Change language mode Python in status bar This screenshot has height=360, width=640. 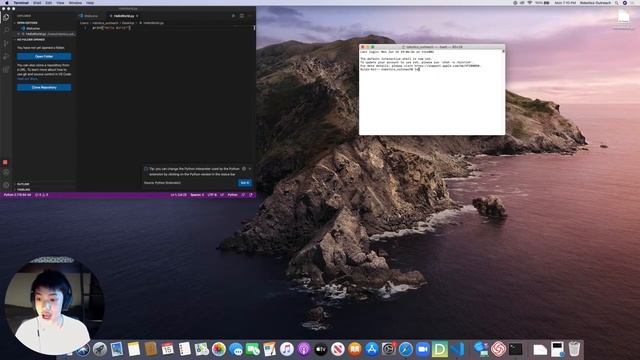pyautogui.click(x=233, y=195)
